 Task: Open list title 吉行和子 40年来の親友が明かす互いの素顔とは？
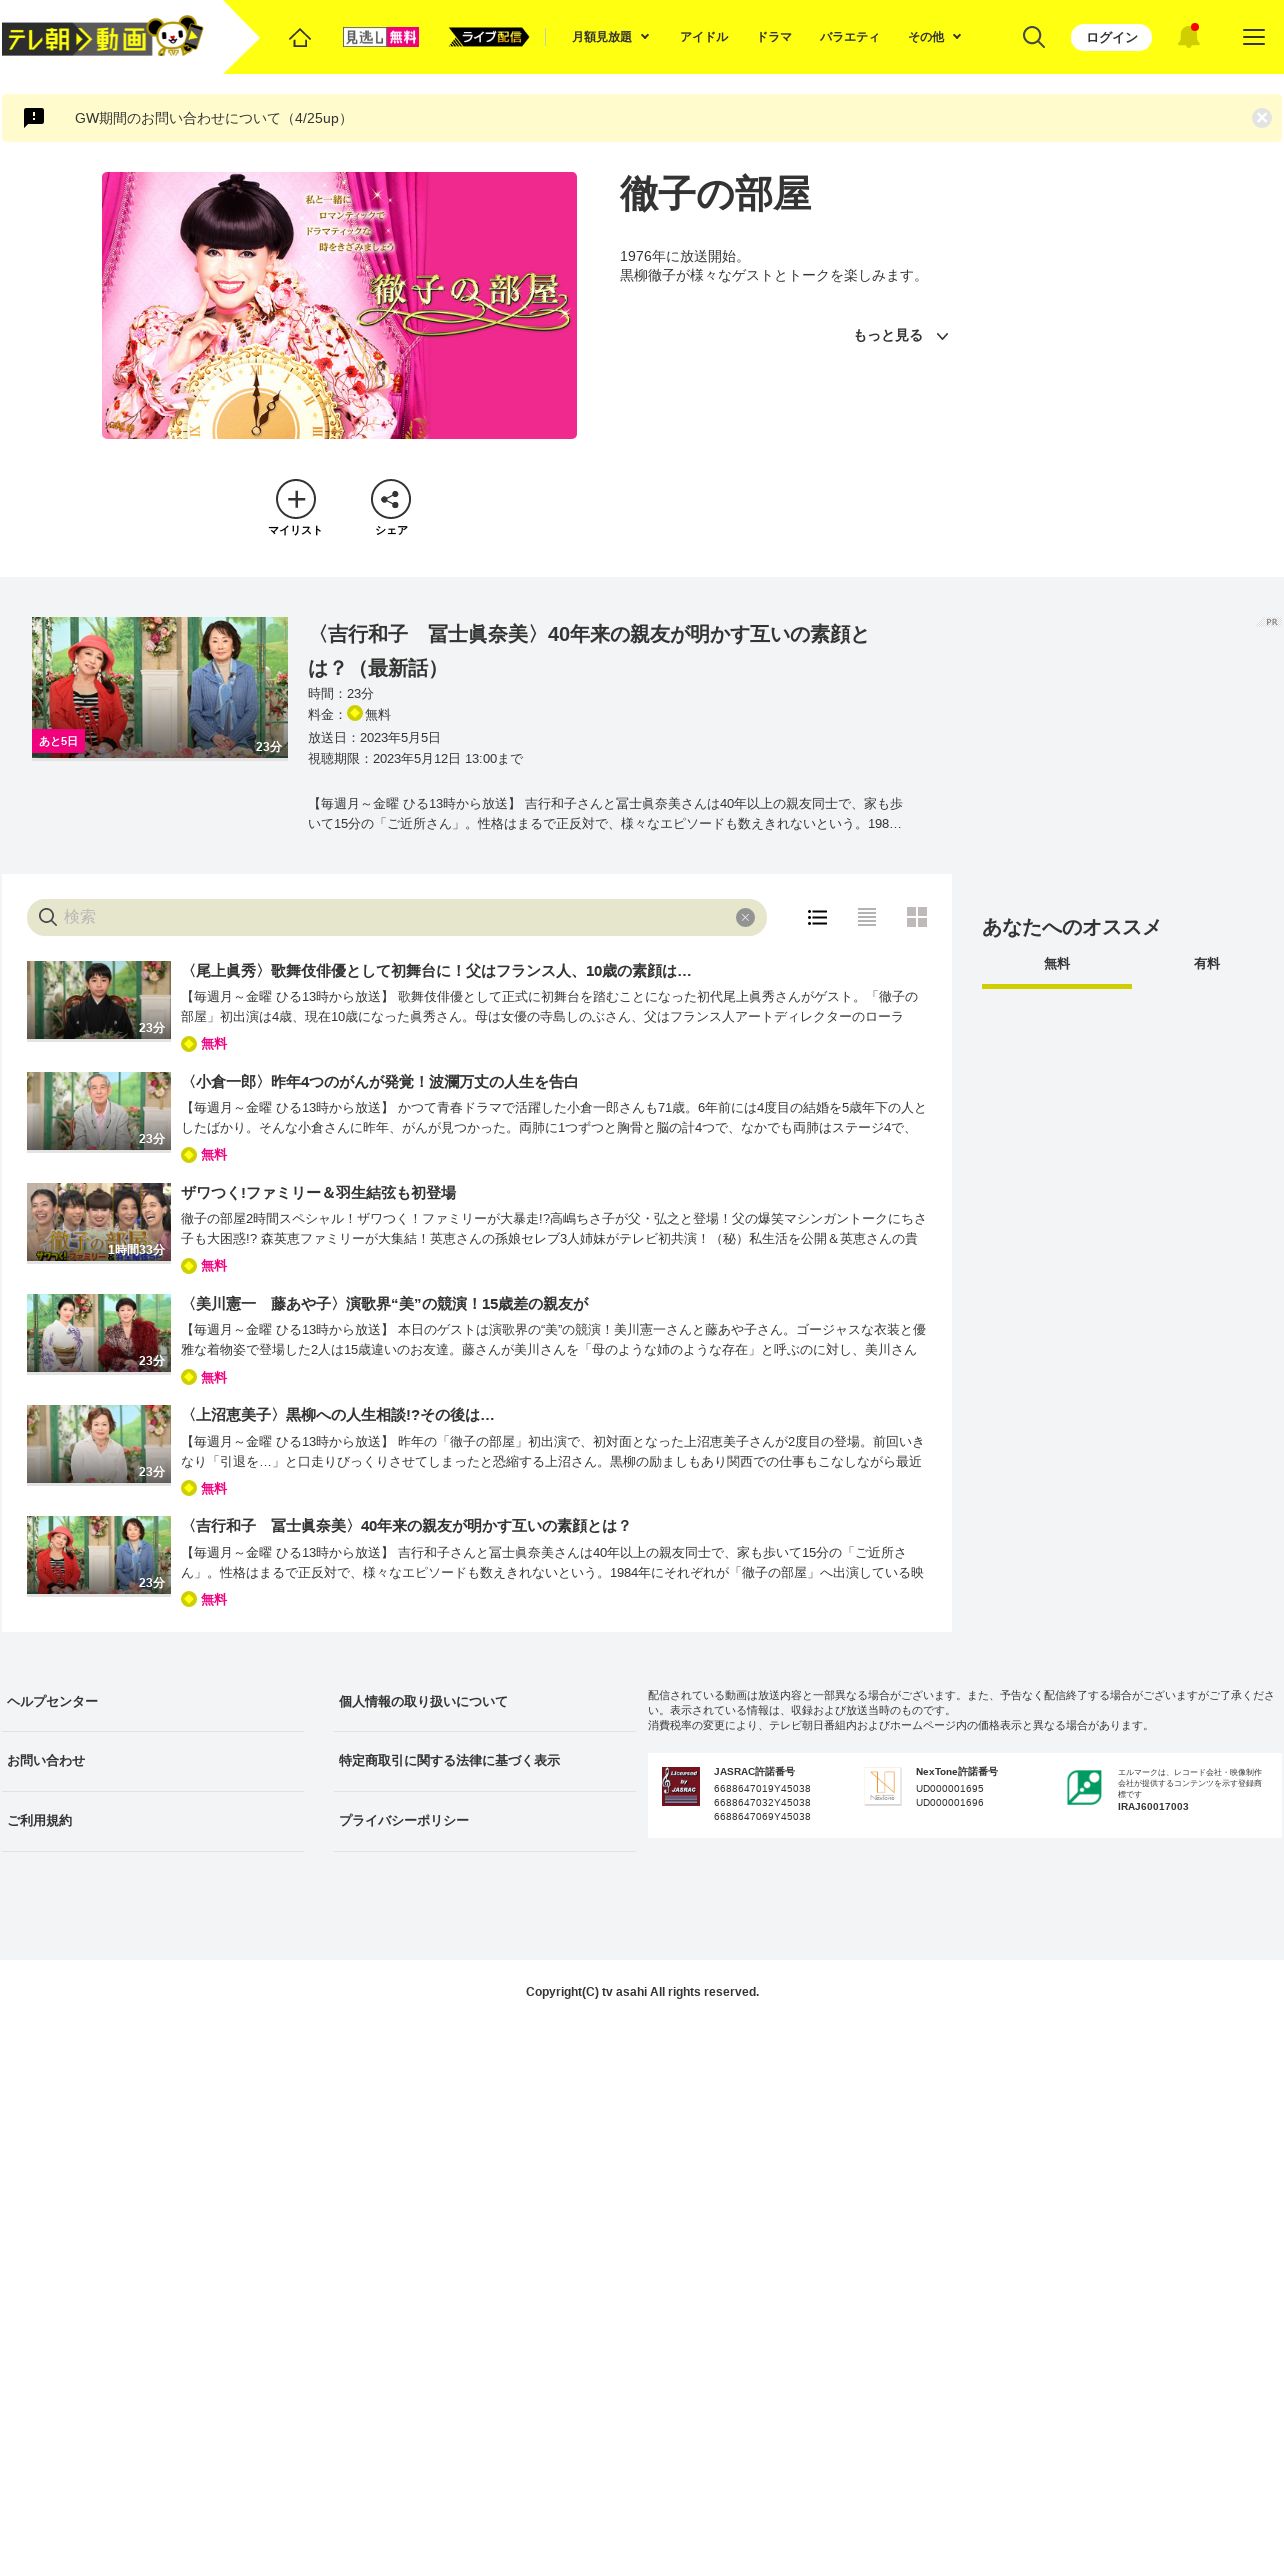click(406, 1526)
